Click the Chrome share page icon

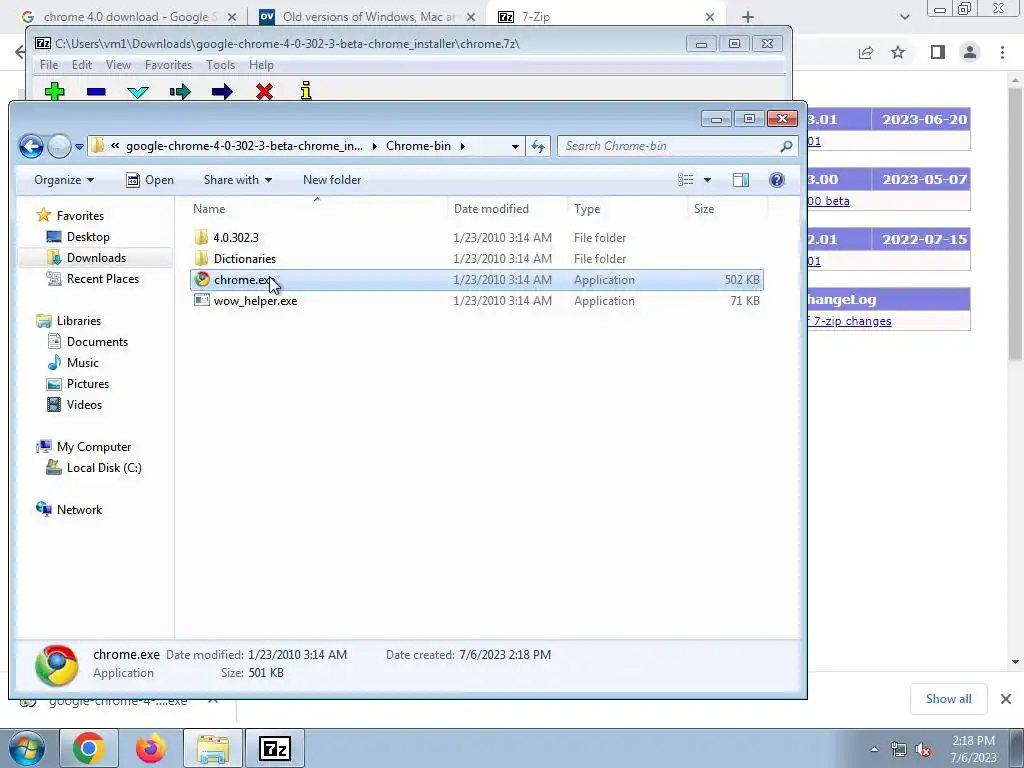[x=866, y=52]
